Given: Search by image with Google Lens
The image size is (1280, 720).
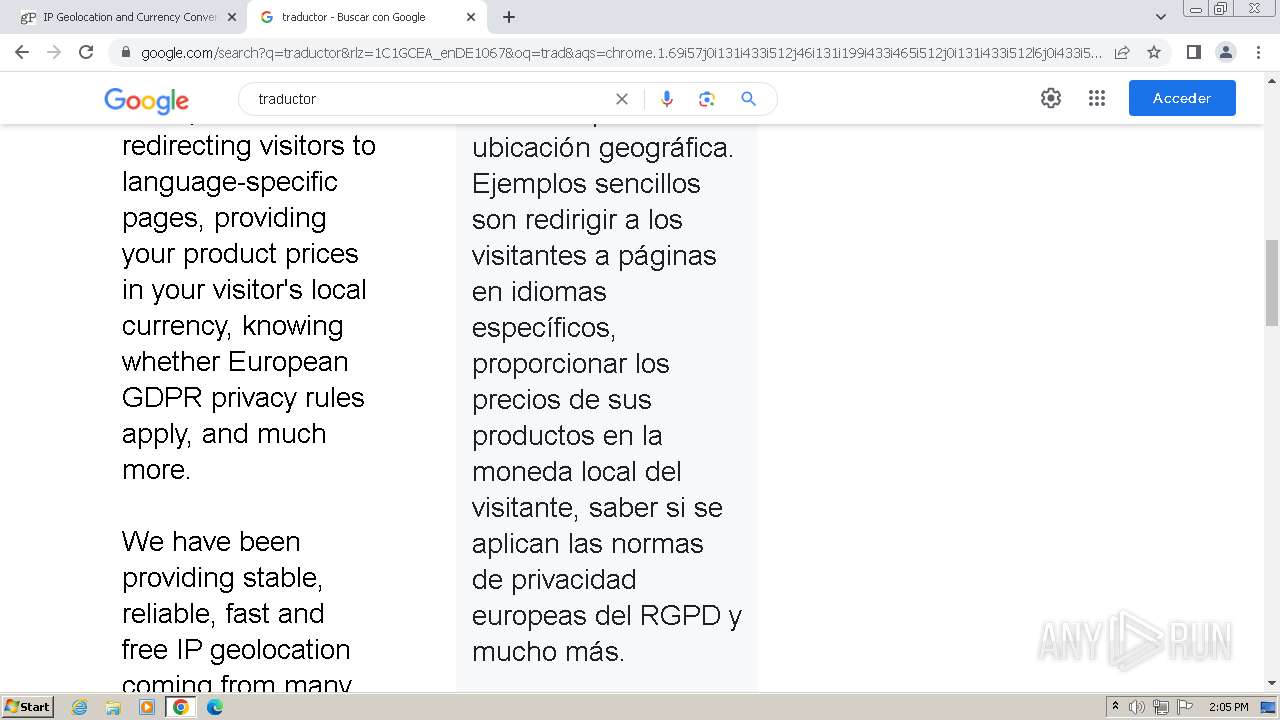Looking at the screenshot, I should 707,99.
